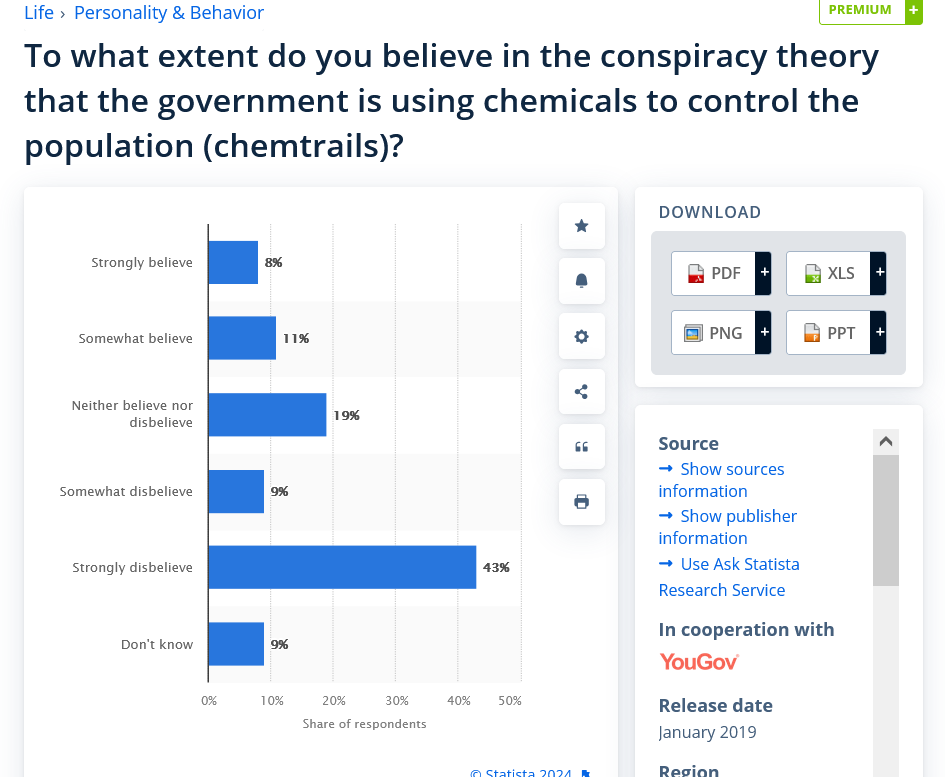Click the star favorite icon
The width and height of the screenshot is (945, 777).
[582, 226]
